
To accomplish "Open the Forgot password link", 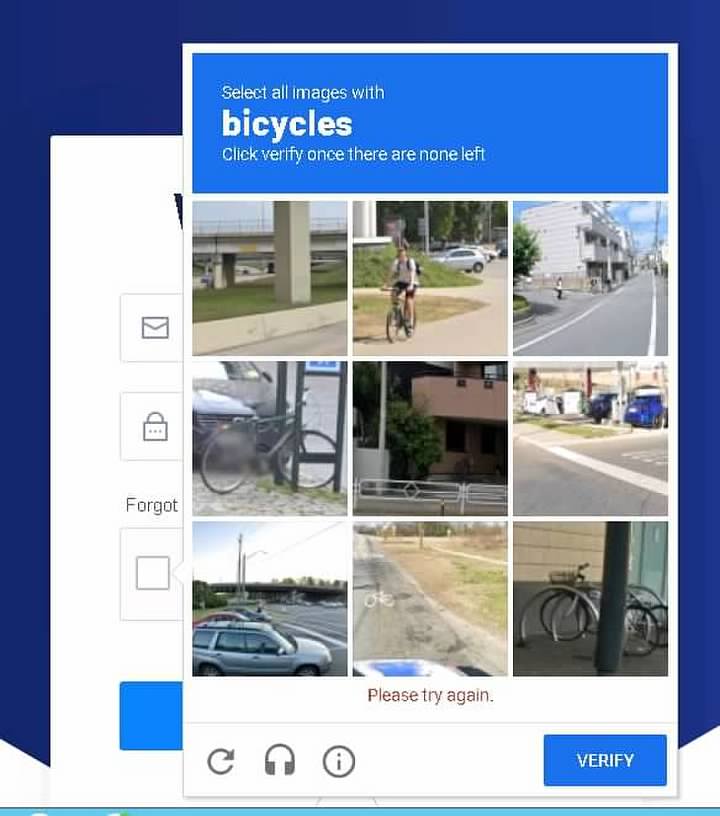I will (x=152, y=505).
